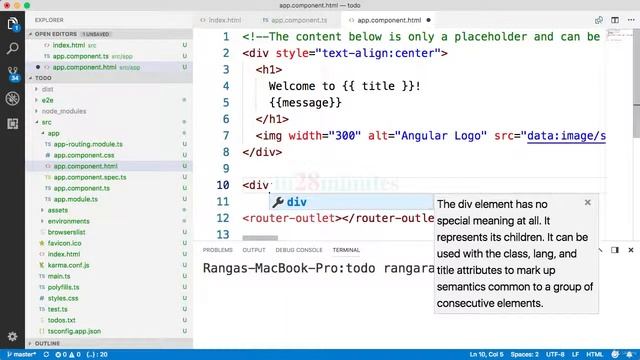The image size is (640, 360).
Task: Open the Extensions view in activity bar
Action: [13, 123]
